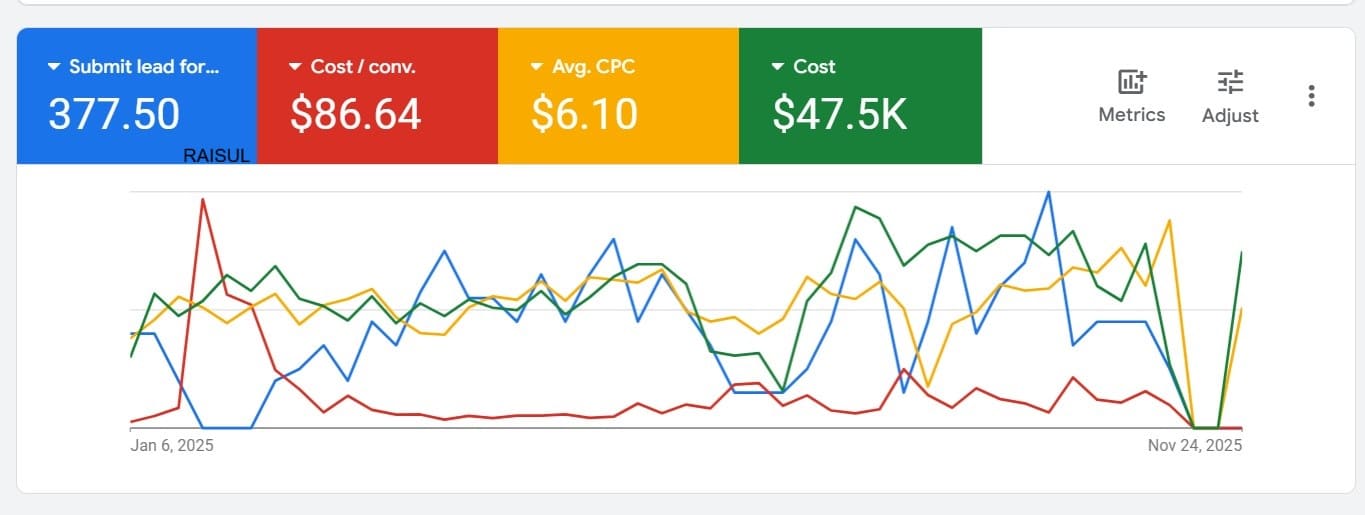Expand the Avg. CPC dropdown arrow
The height and width of the screenshot is (515, 1365).
pyautogui.click(x=537, y=67)
